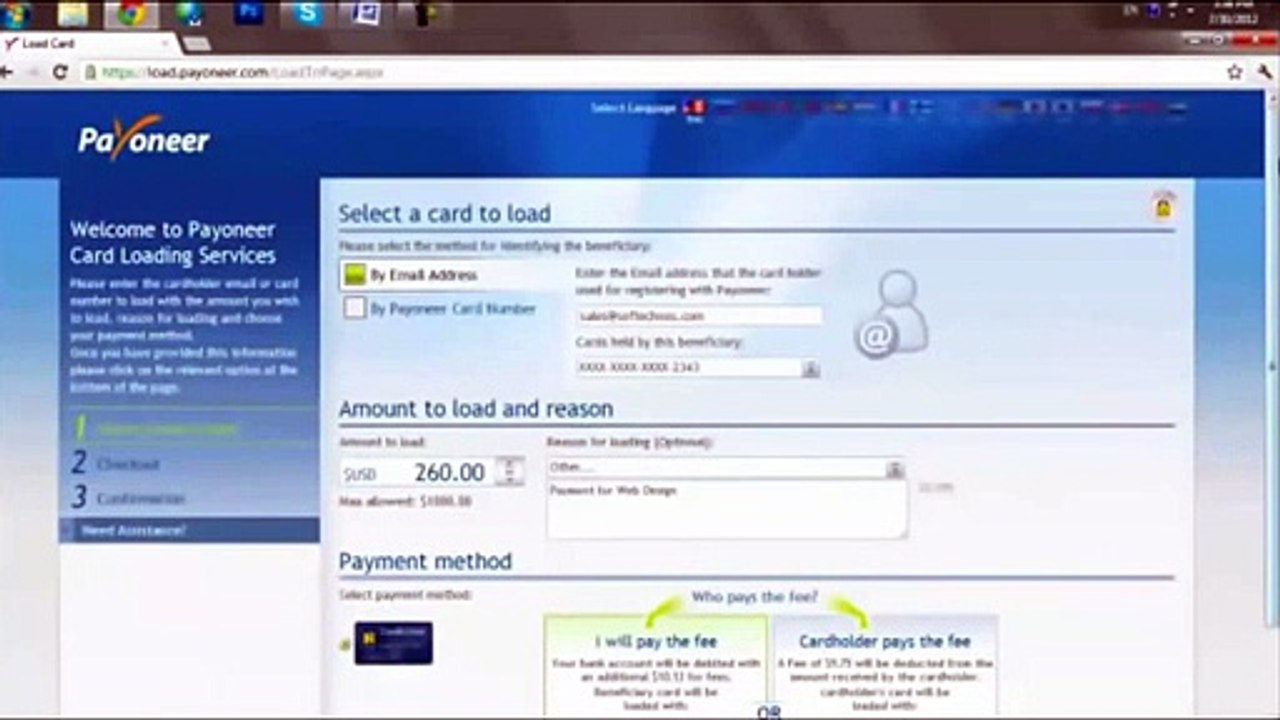The height and width of the screenshot is (720, 1280).
Task: Open the Windows Start menu
Action: [x=17, y=14]
